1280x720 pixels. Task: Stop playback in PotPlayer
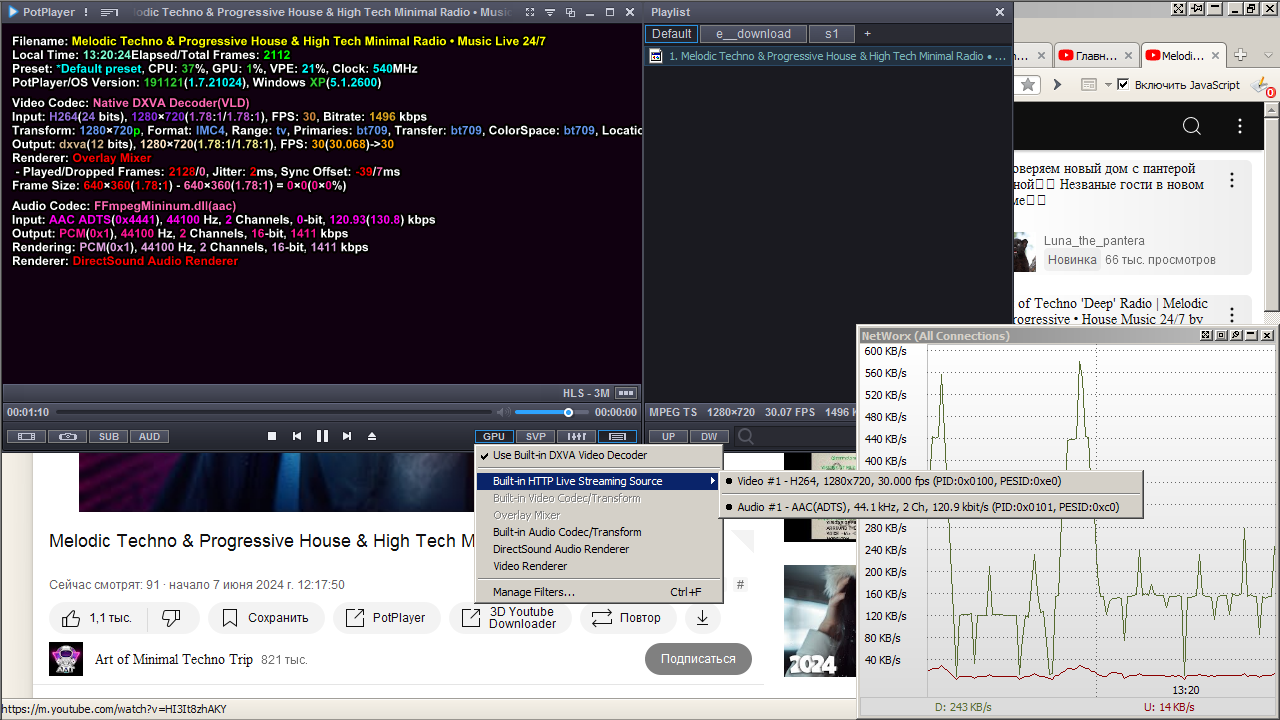[x=272, y=436]
